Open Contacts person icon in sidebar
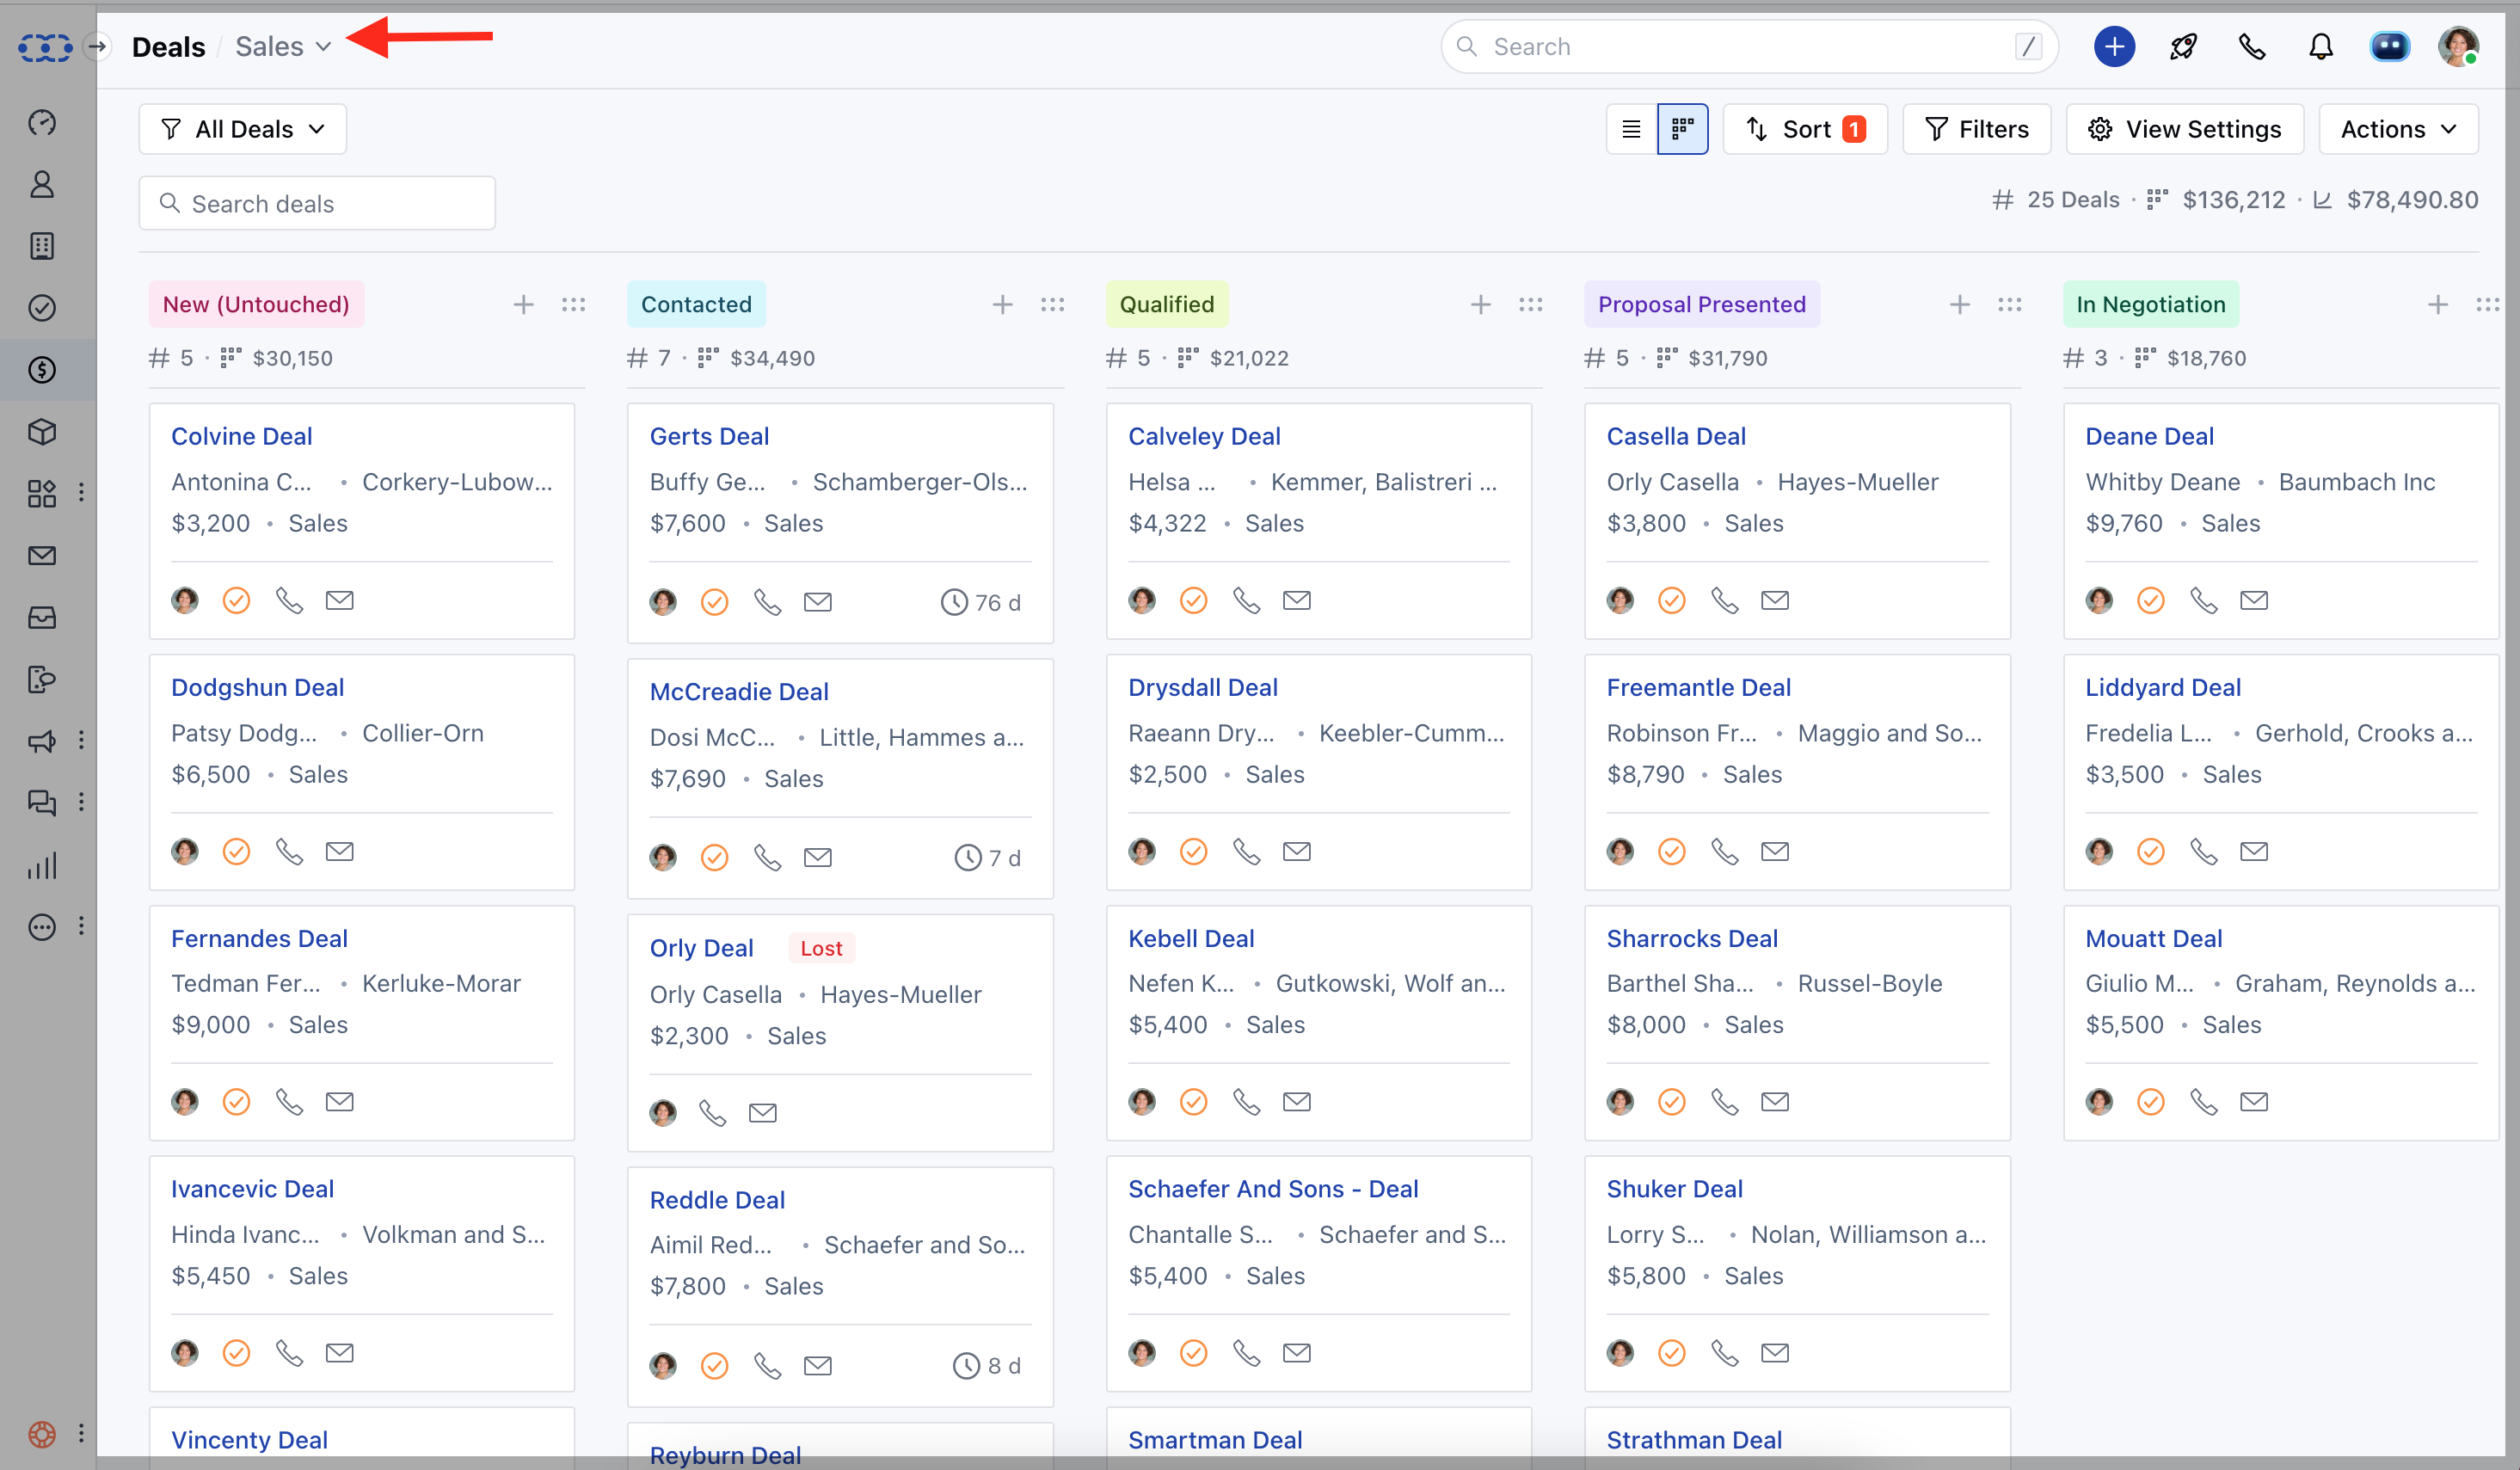 tap(42, 184)
